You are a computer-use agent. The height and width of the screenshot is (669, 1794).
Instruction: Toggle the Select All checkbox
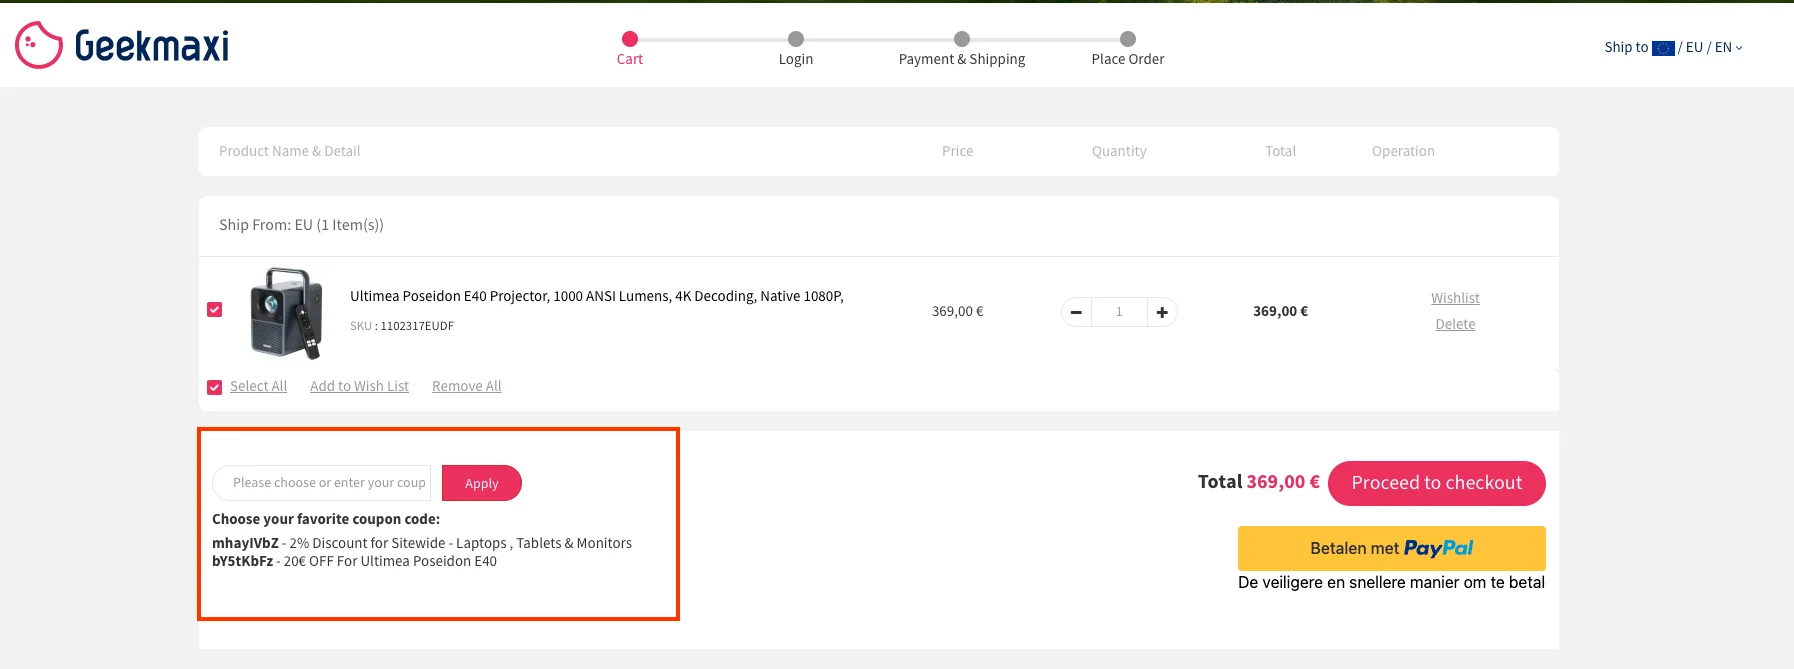[214, 387]
